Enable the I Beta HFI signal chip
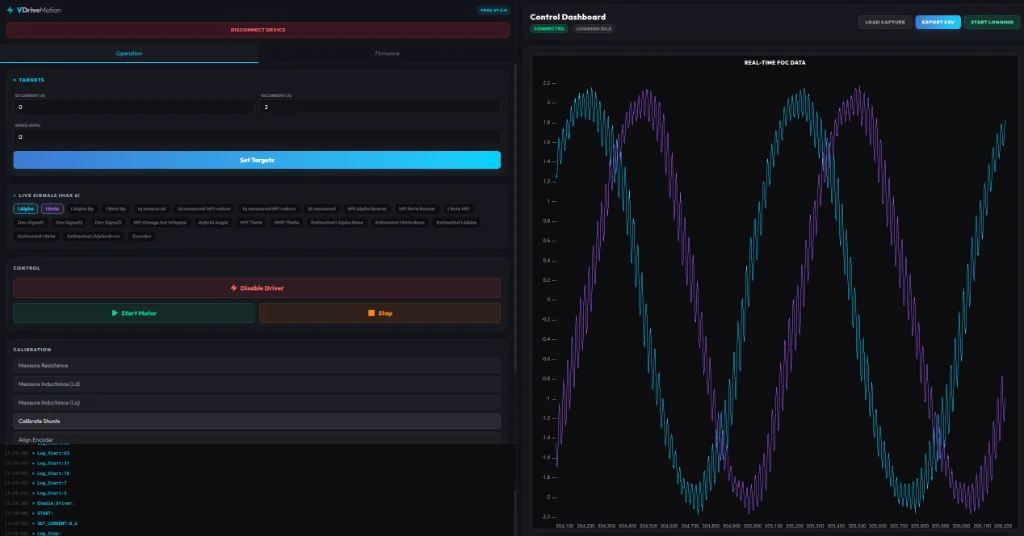Viewport: 1024px width, 536px height. pyautogui.click(x=458, y=209)
